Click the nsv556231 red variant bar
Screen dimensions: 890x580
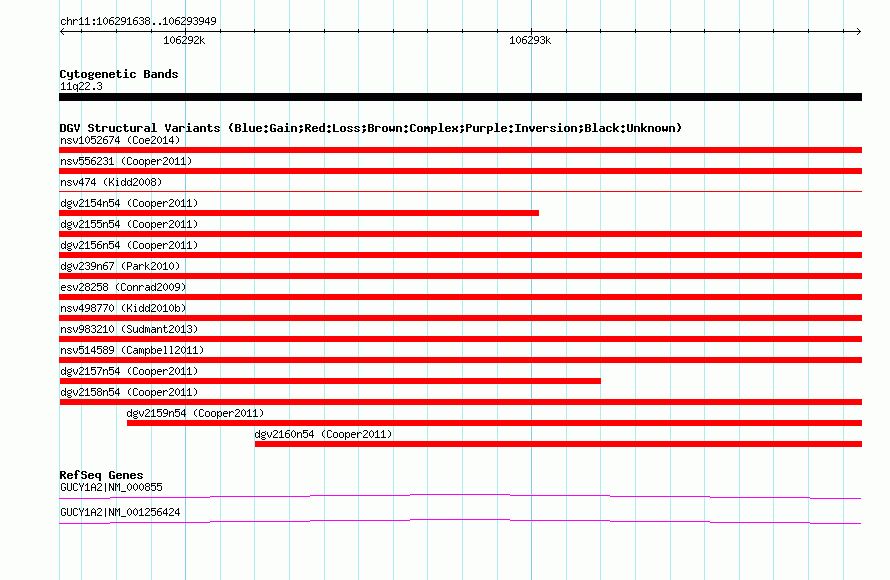click(x=460, y=171)
